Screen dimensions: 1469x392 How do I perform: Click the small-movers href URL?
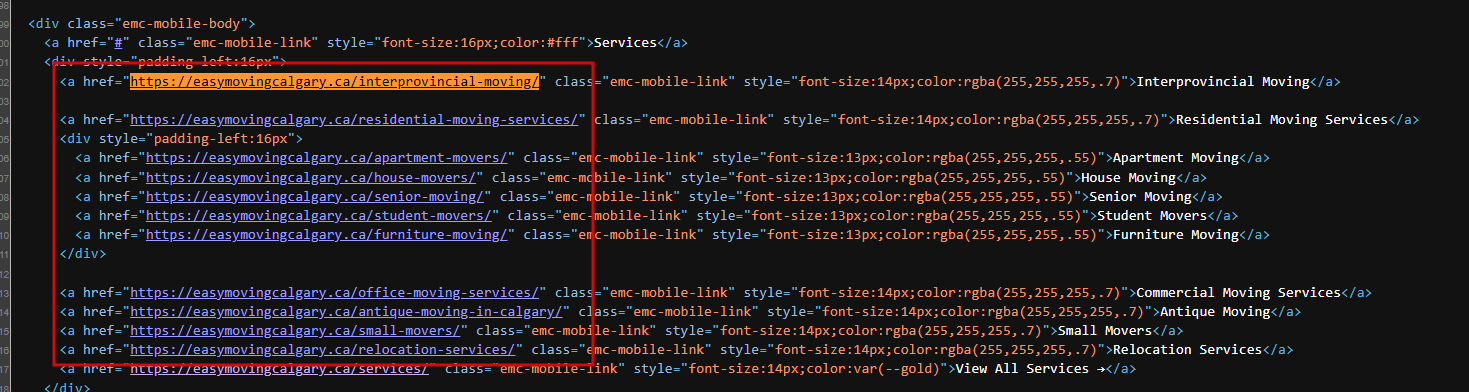(296, 330)
